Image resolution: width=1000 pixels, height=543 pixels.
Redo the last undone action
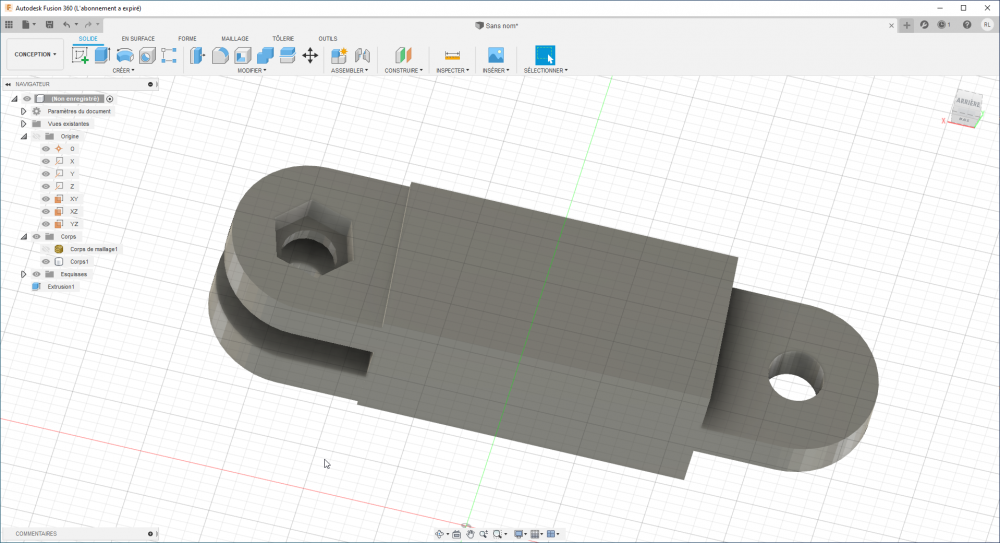pos(88,25)
